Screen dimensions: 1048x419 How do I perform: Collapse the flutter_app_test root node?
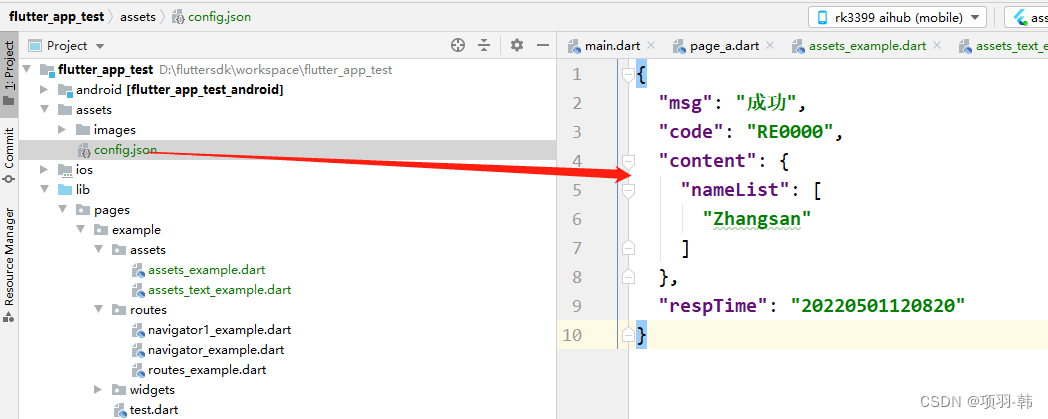[27, 69]
